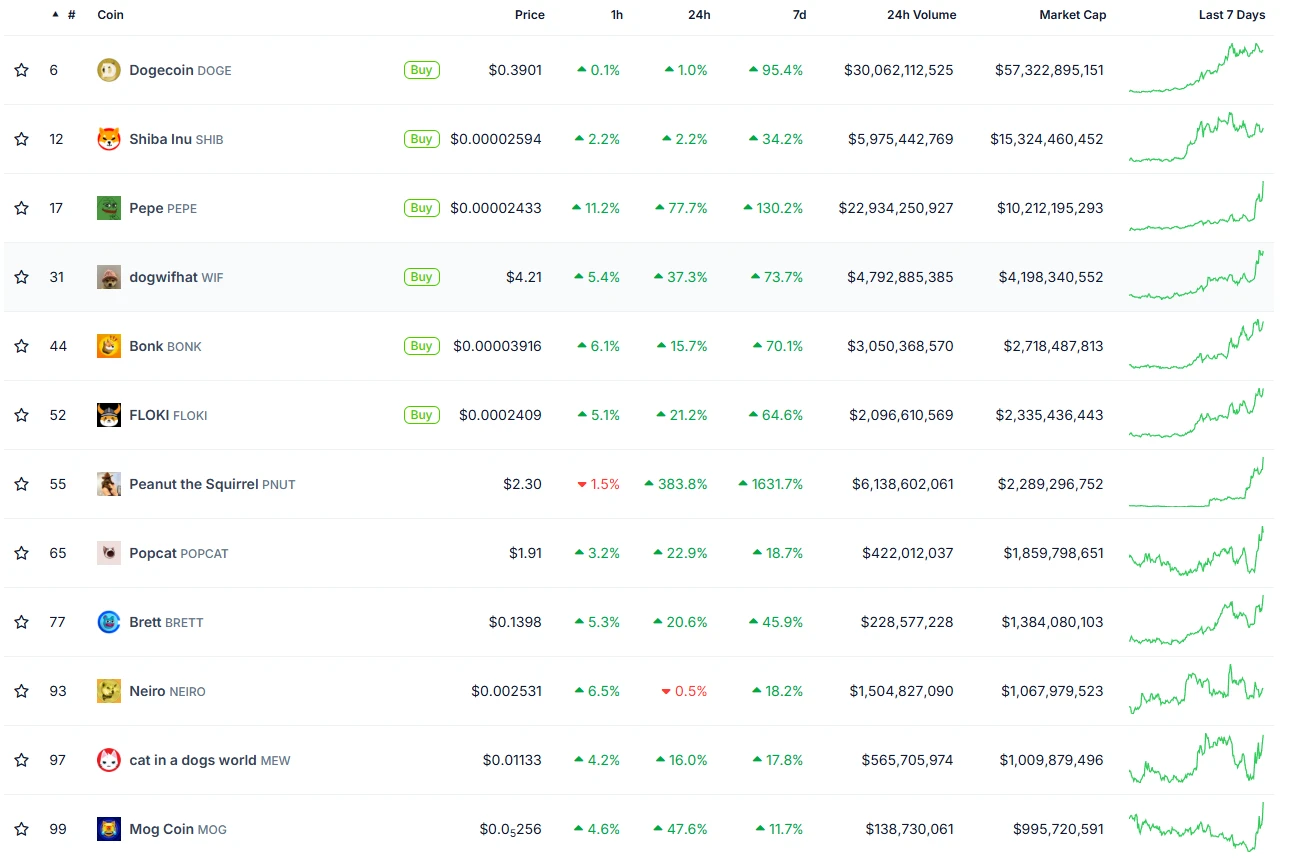Open the Popcat POPCAT coin link
The height and width of the screenshot is (861, 1292).
[x=178, y=553]
